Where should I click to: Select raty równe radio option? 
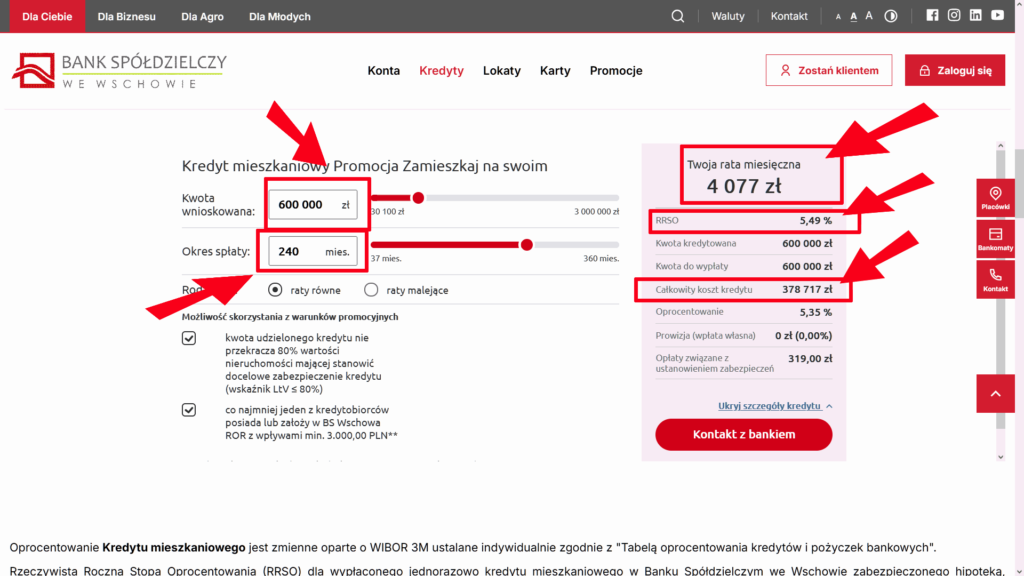275,290
